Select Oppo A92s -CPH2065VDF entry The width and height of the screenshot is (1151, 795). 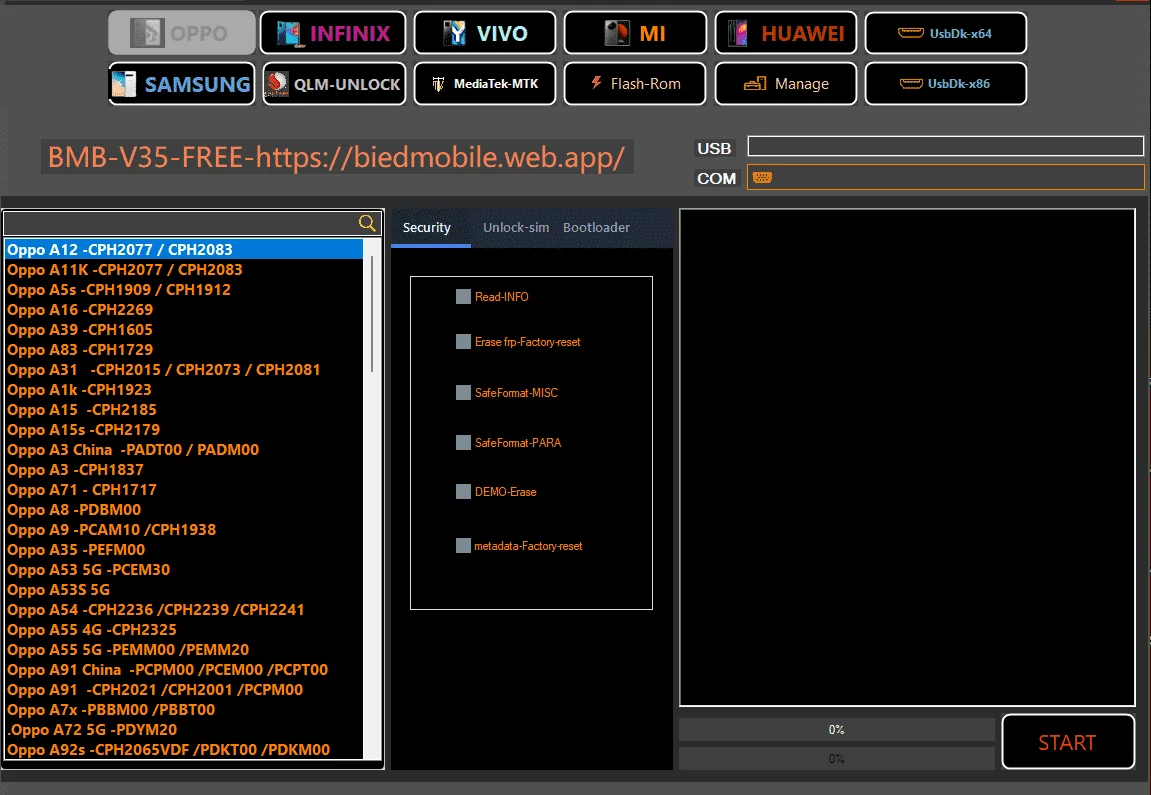pos(184,749)
